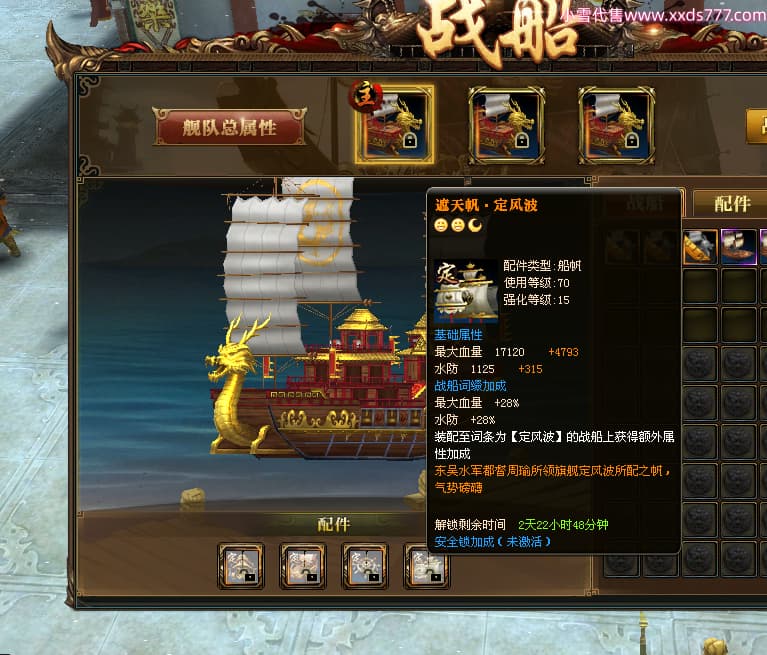The width and height of the screenshot is (767, 655).
Task: Click the first equipped accessory slot below ship
Action: click(x=241, y=566)
